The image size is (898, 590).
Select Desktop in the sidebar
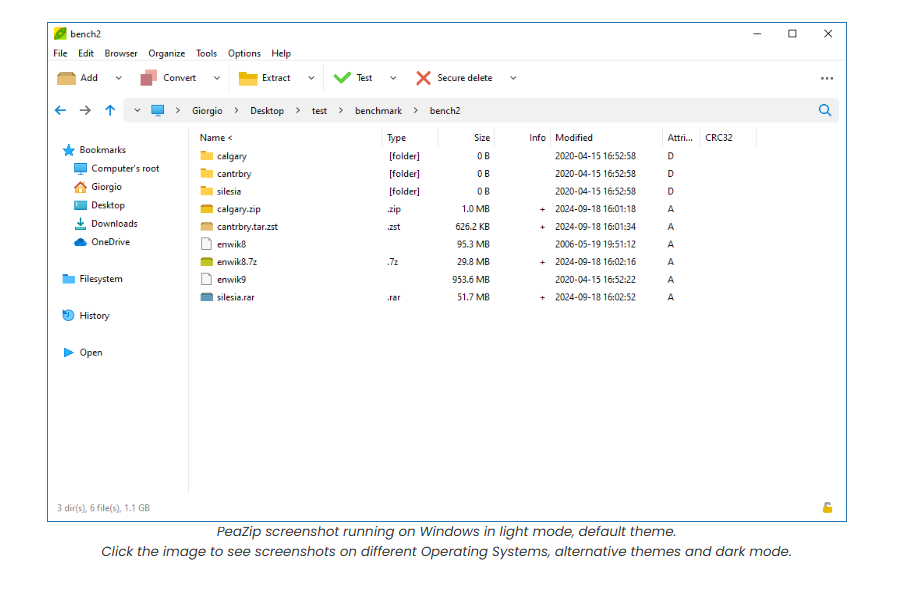coord(100,205)
